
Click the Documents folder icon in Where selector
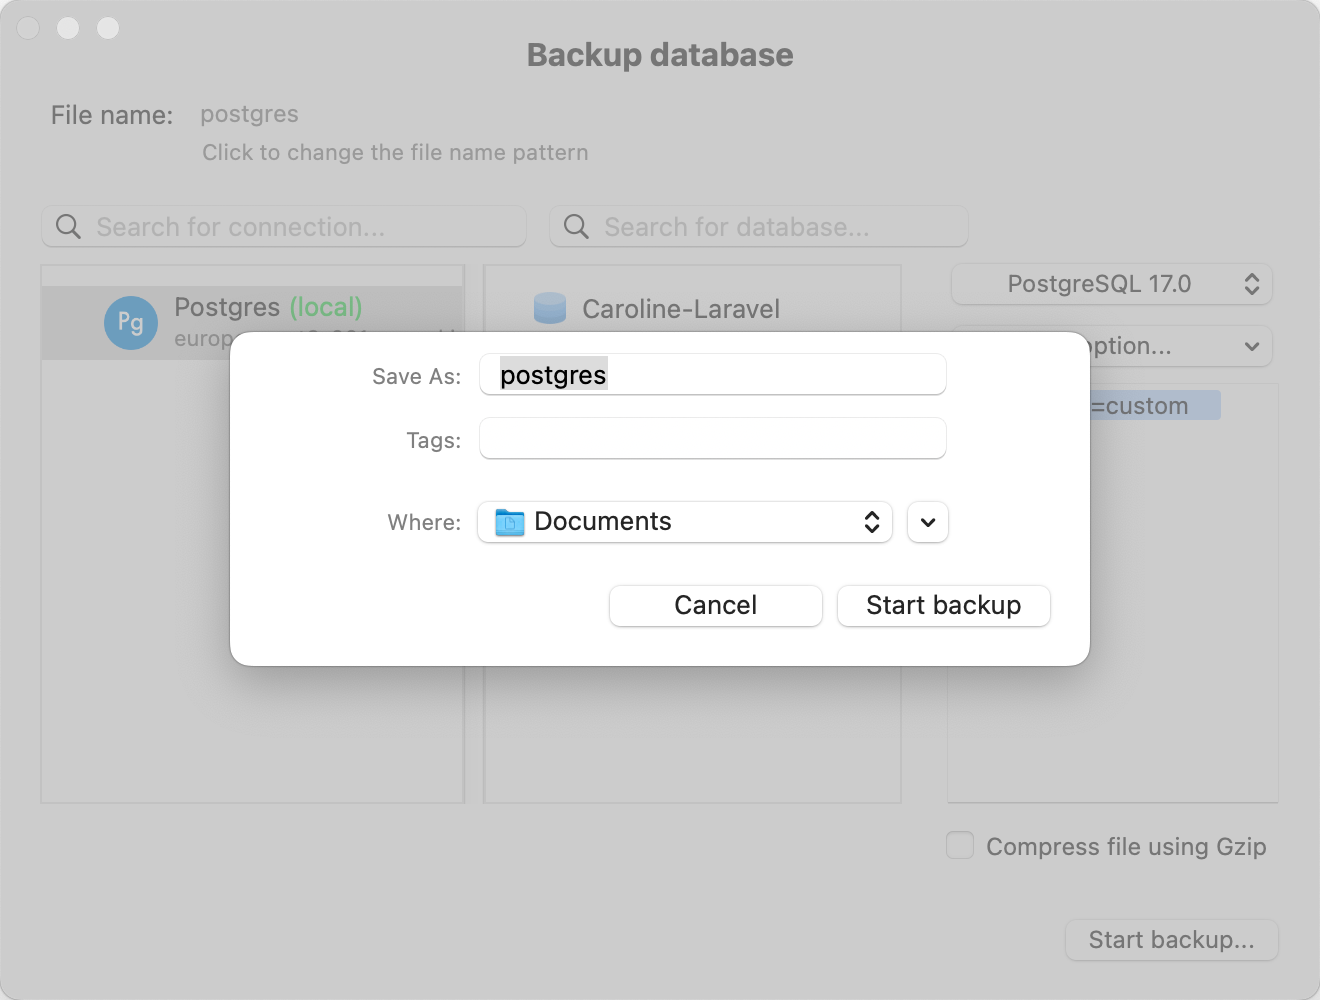509,521
